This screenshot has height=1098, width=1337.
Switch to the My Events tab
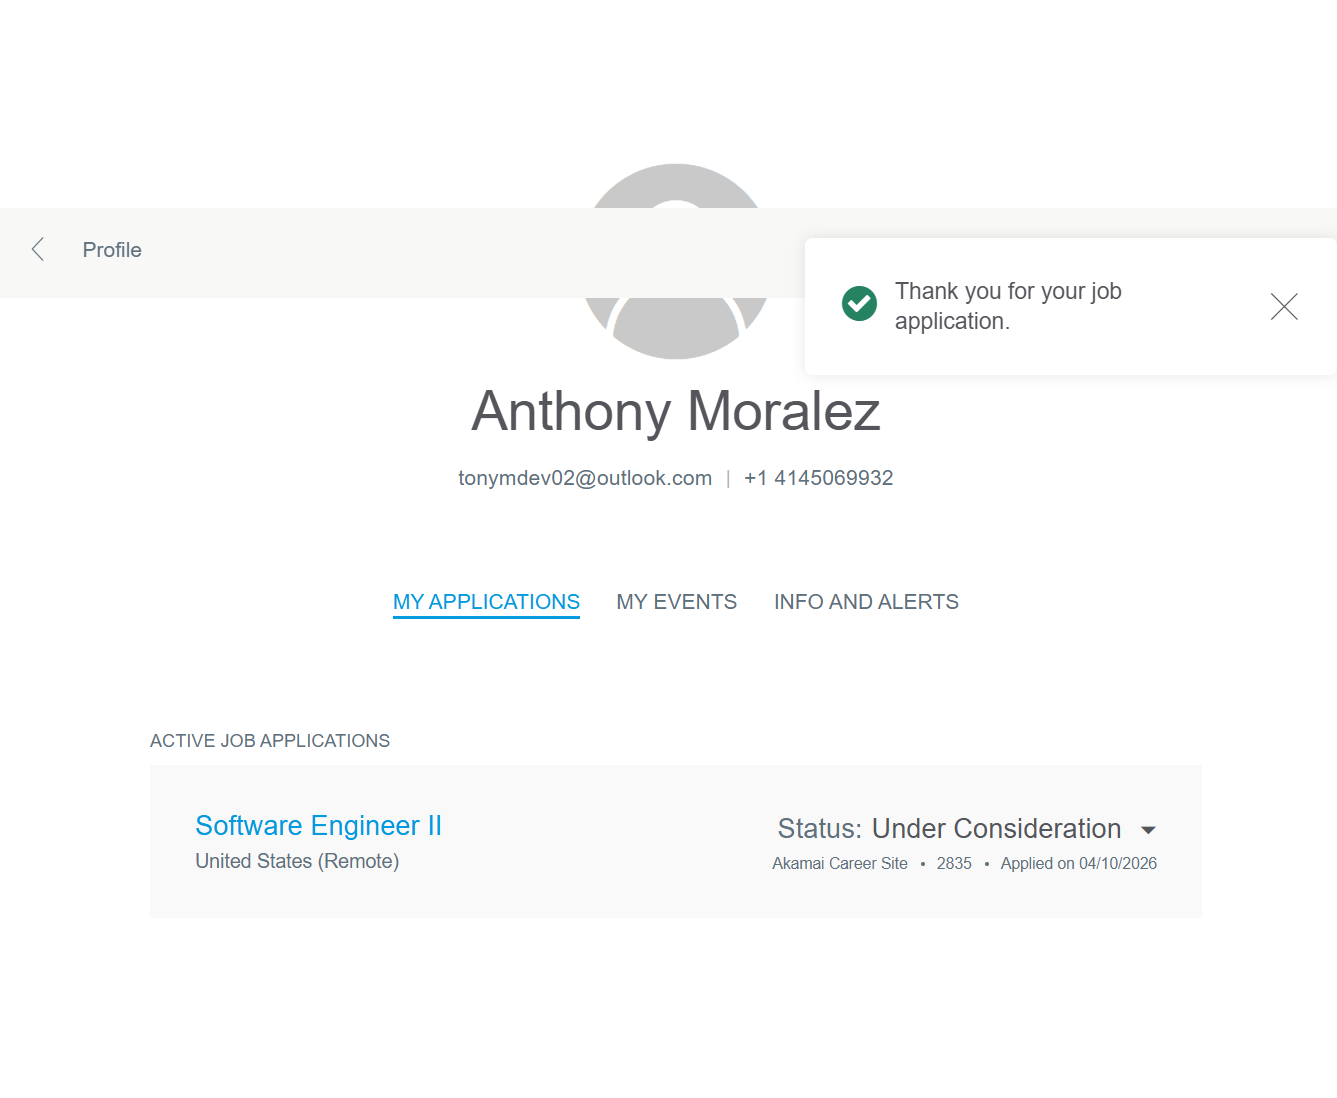(x=676, y=602)
